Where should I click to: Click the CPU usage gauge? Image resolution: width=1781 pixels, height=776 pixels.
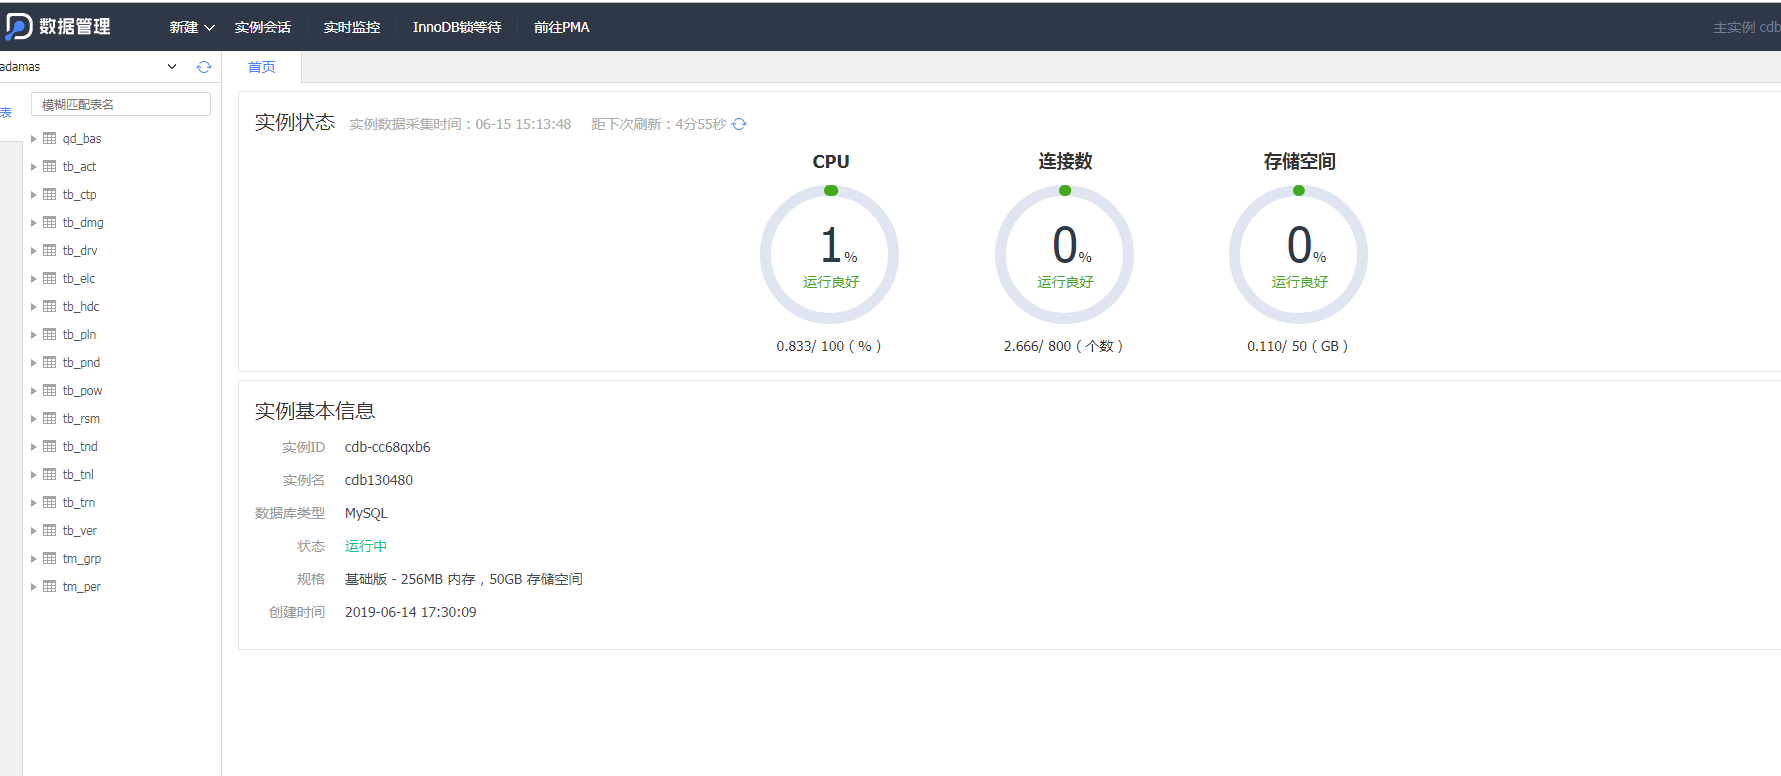830,254
